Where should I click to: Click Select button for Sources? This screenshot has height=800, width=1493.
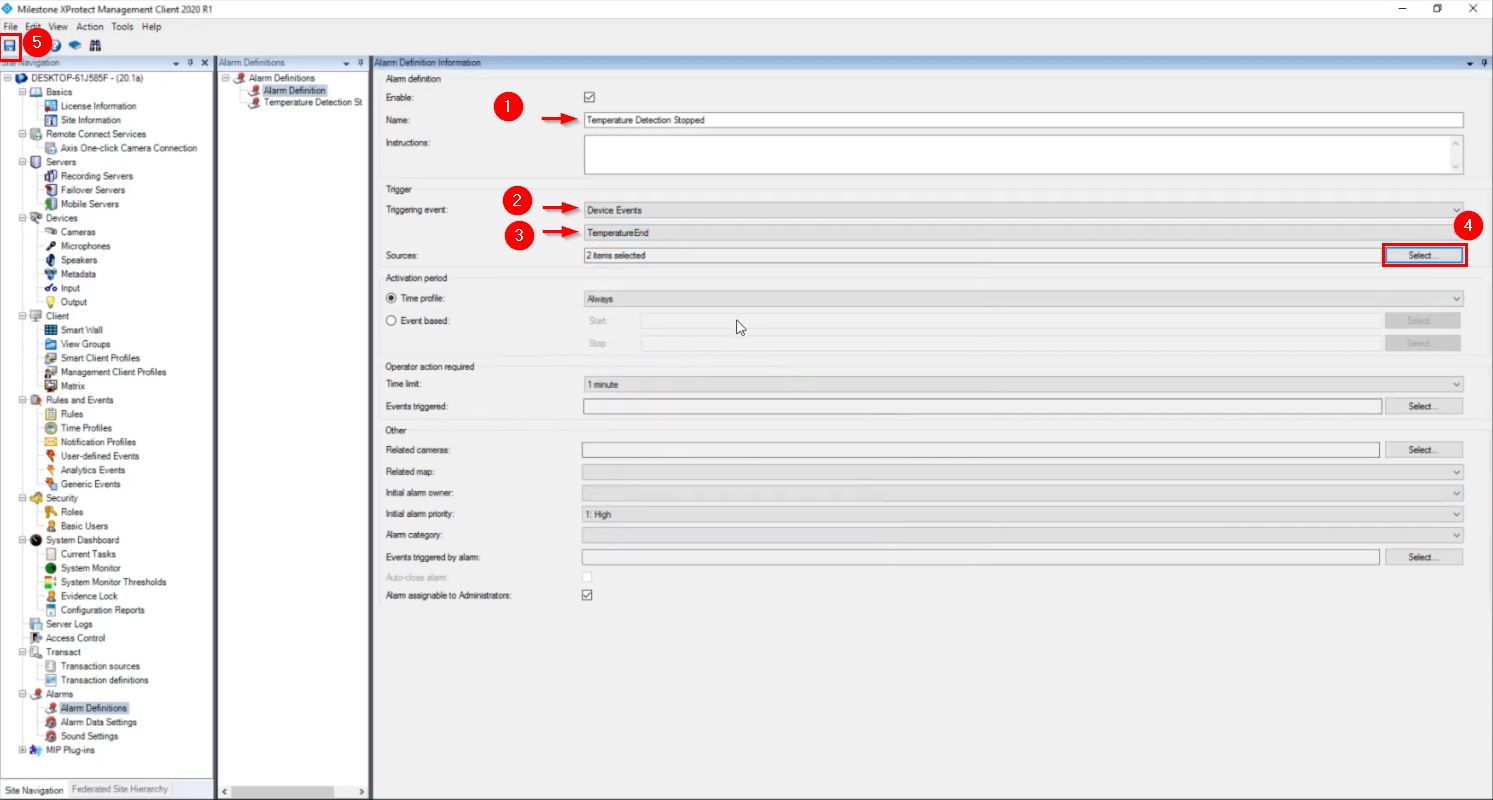coord(1424,256)
